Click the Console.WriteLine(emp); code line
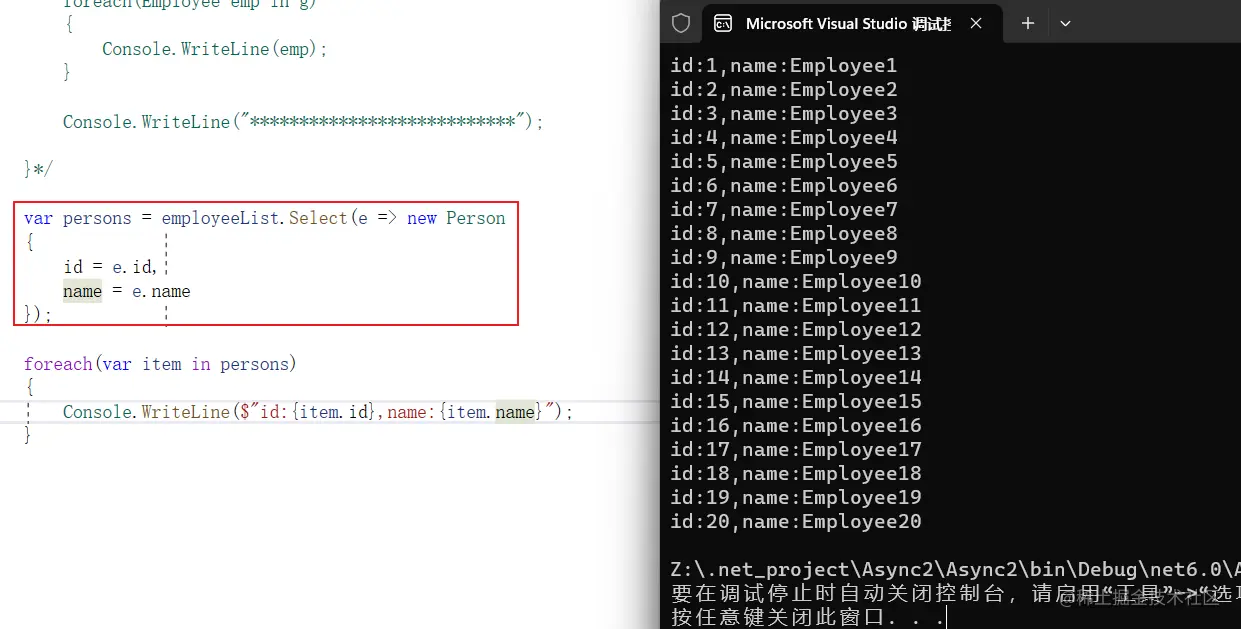 point(215,49)
